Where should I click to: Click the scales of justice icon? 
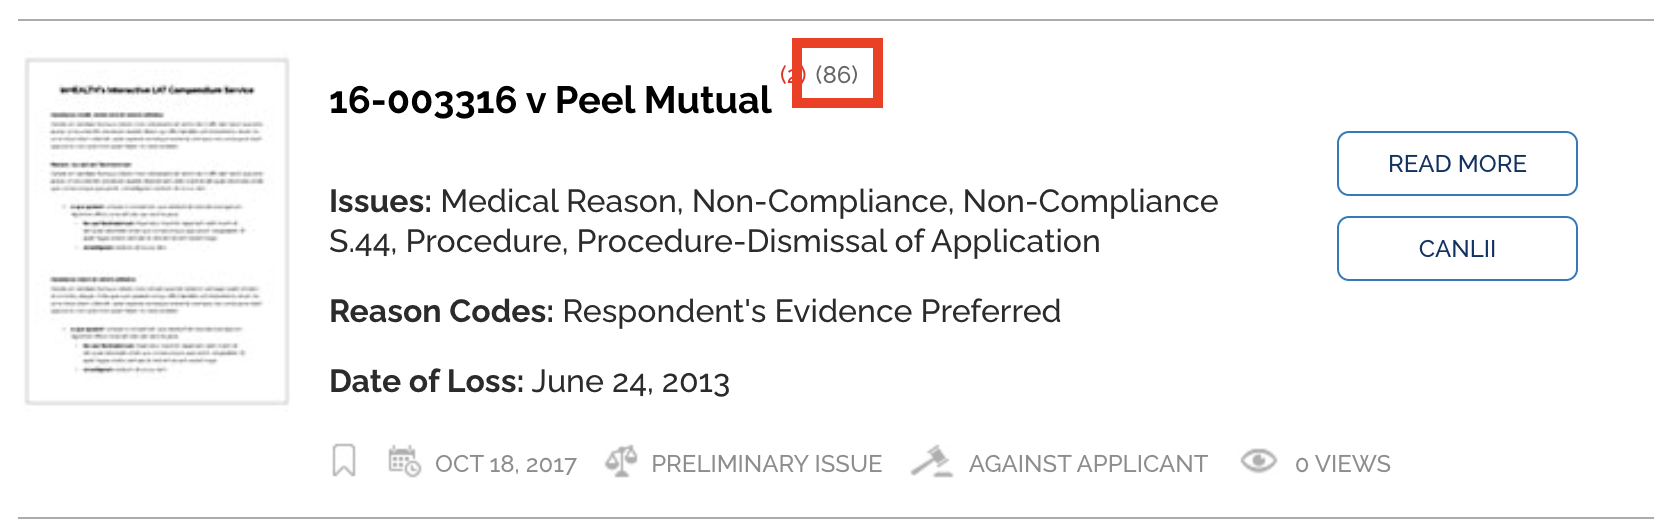(621, 461)
